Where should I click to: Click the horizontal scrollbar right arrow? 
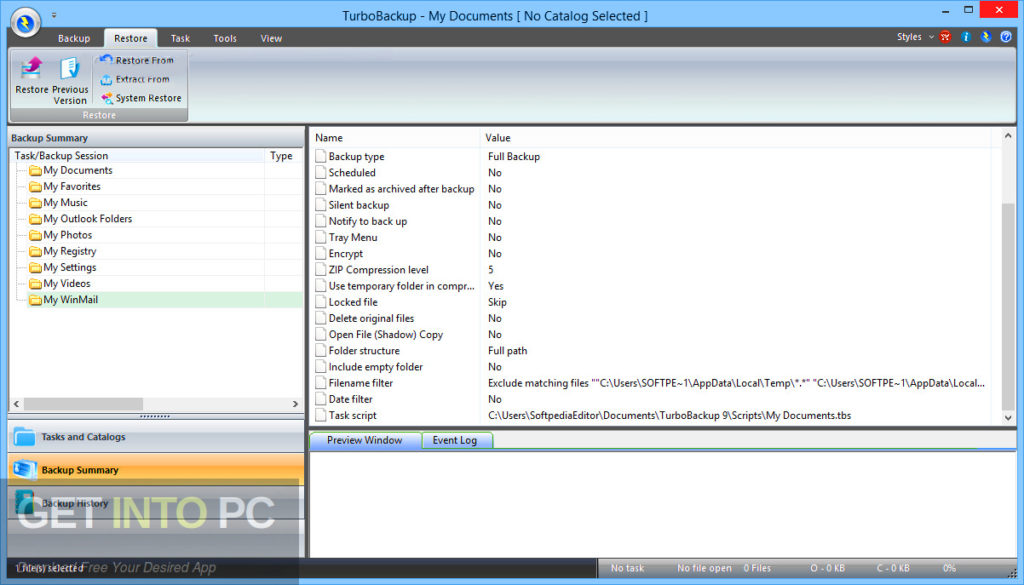click(295, 403)
